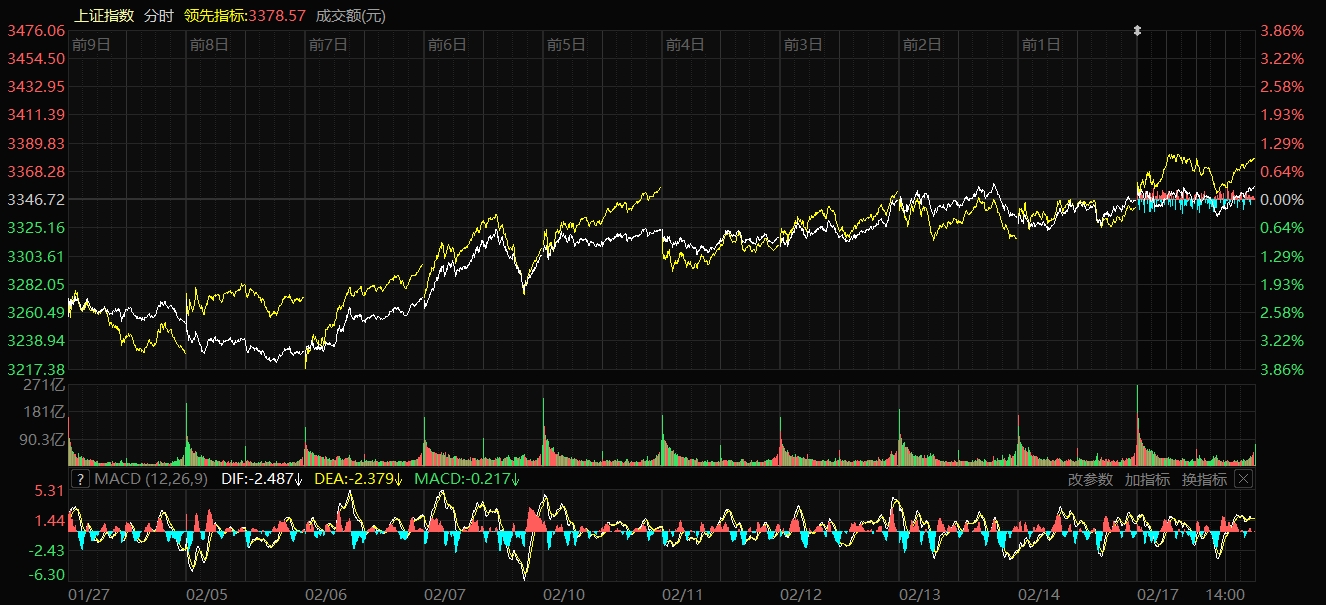Click the 02/17 date label
The height and width of the screenshot is (605, 1326).
1159,595
